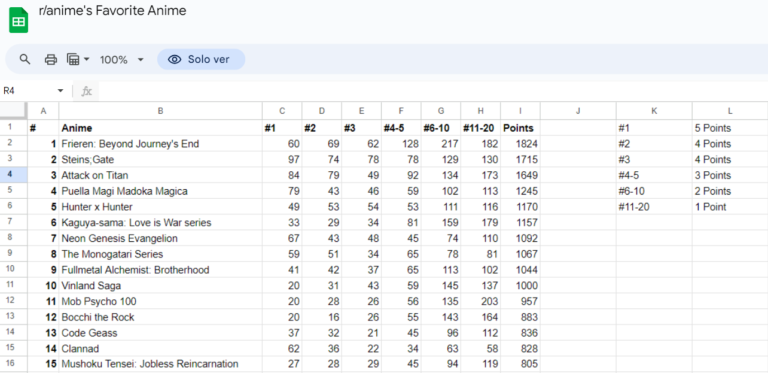
Task: Open the search magnifier tool
Action: (24, 60)
